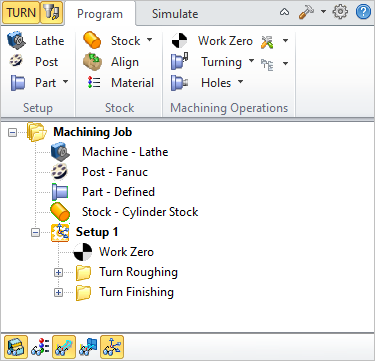Viewport: 375px width, 361px height.
Task: Expand the Turn Roughing folder
Action: point(58,273)
